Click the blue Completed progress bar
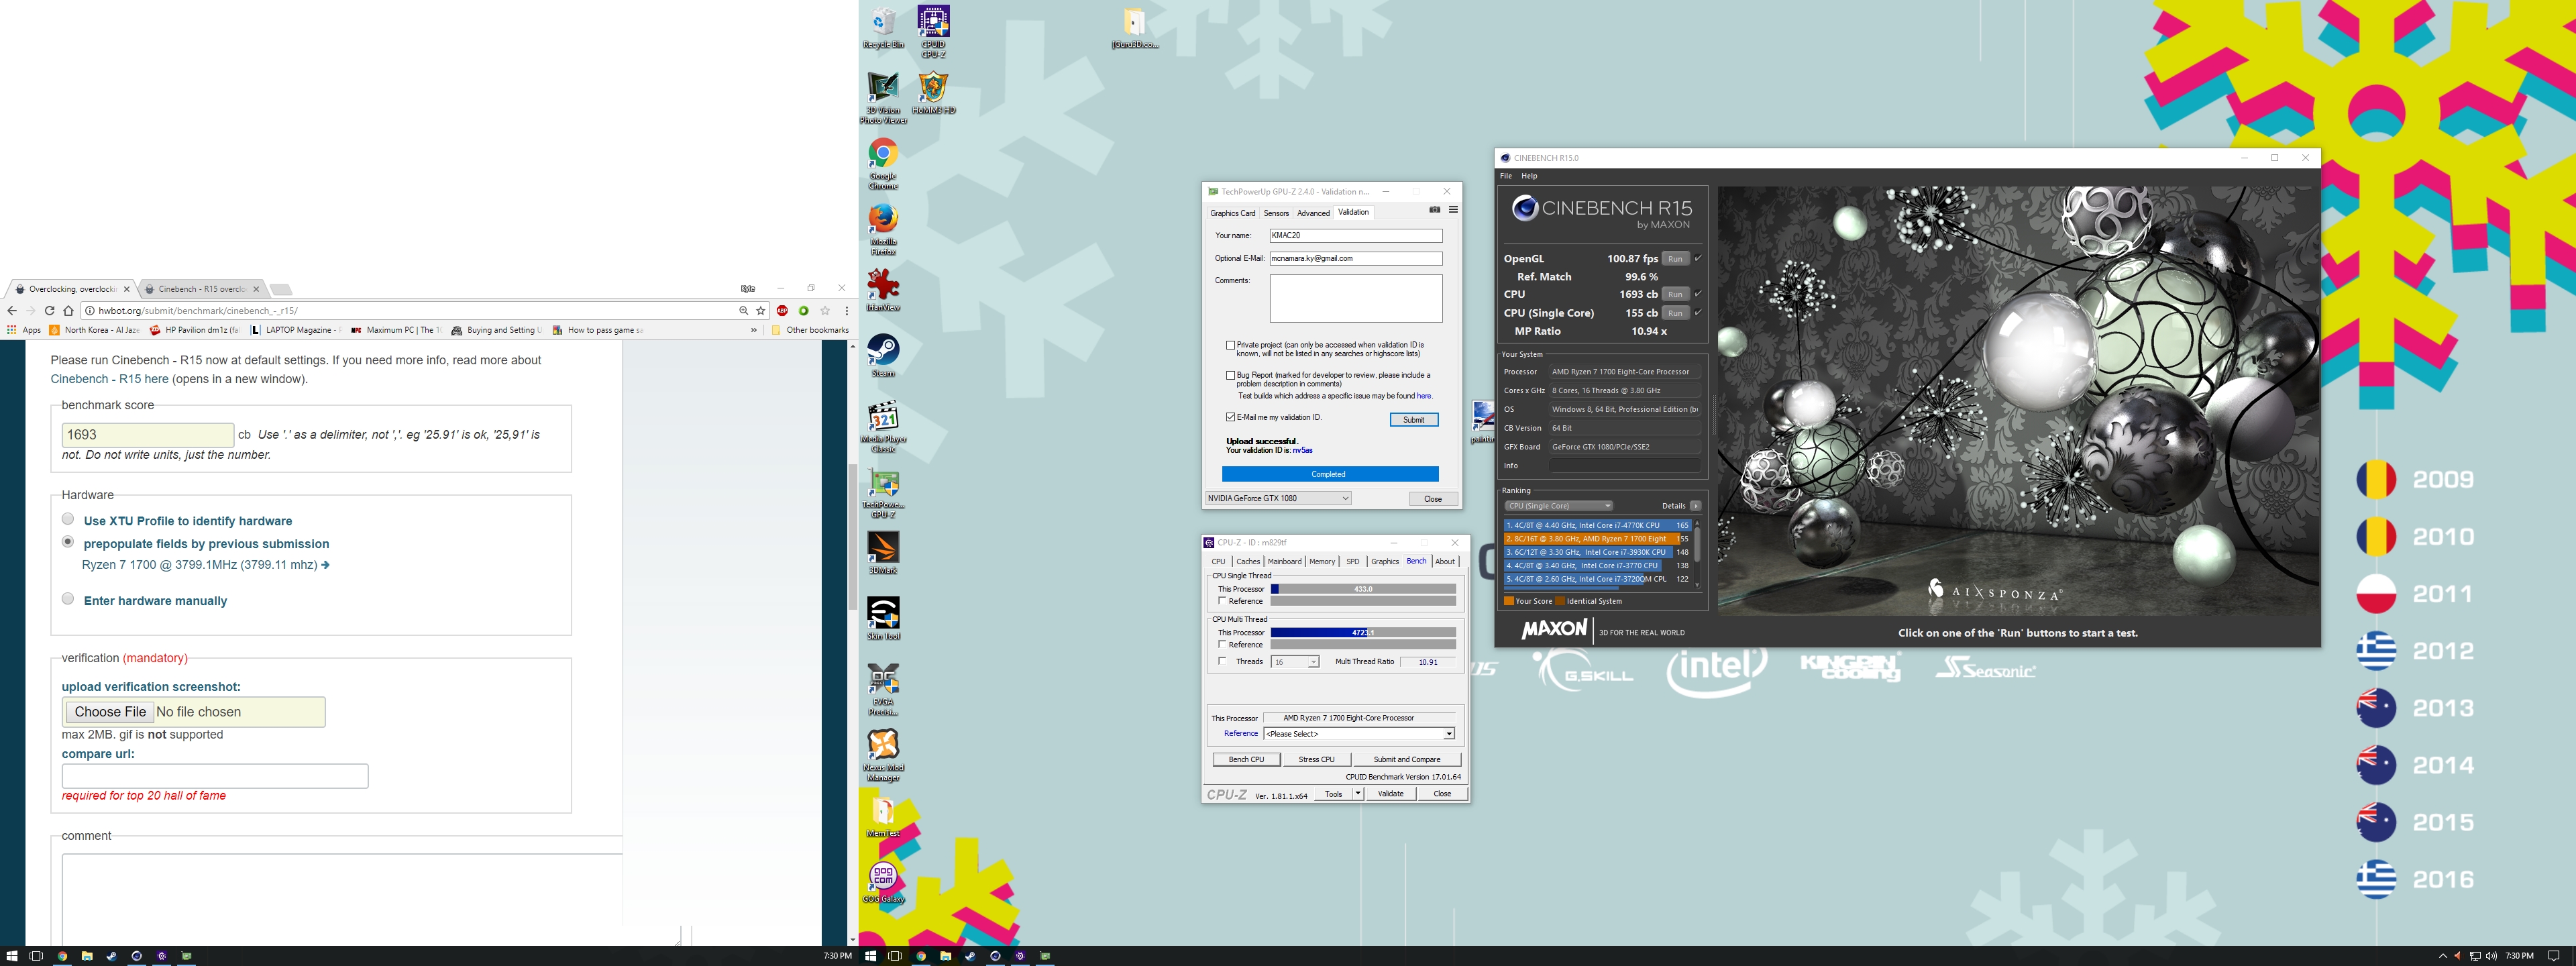Screen dimensions: 2576x966 point(1329,474)
